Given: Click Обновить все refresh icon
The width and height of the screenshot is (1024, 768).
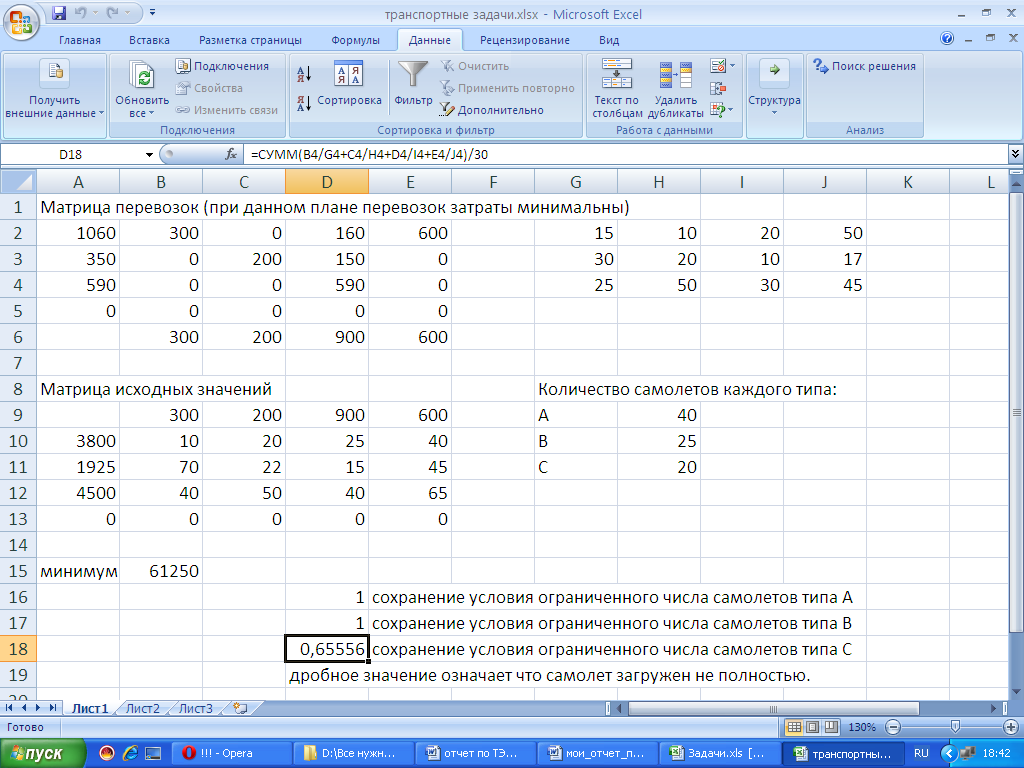Looking at the screenshot, I should click(x=142, y=76).
